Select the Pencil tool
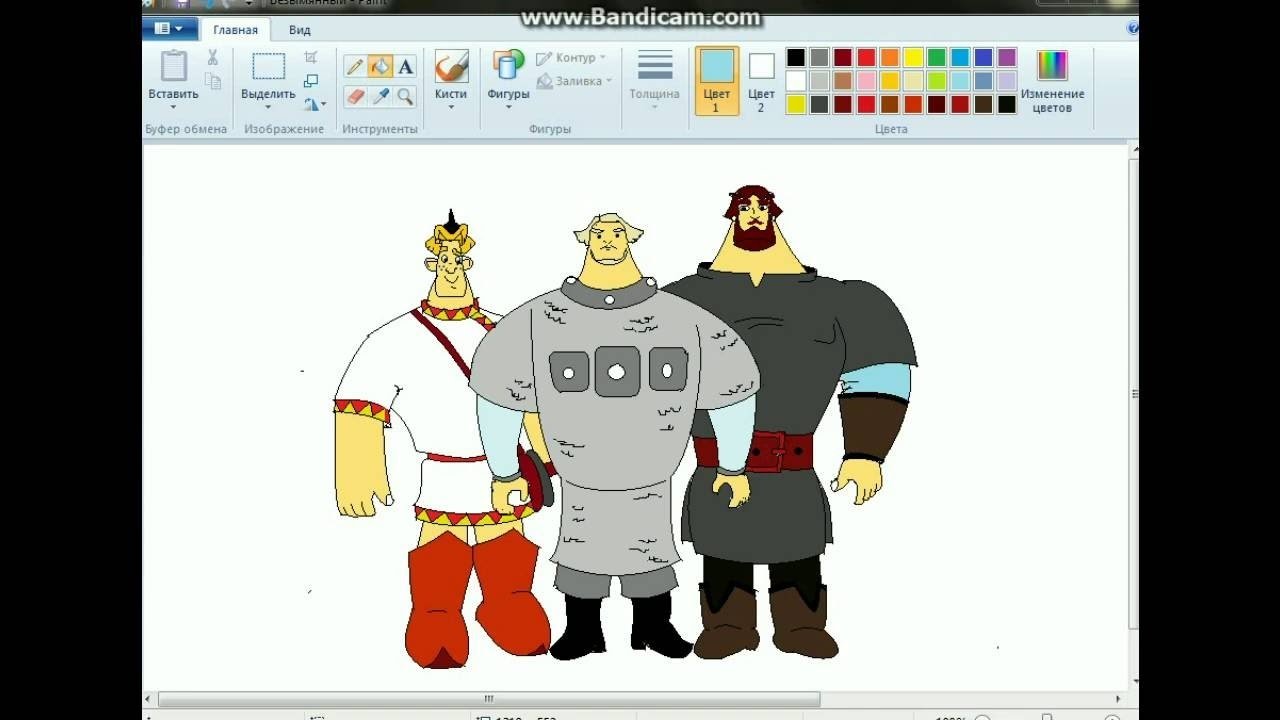 click(355, 67)
